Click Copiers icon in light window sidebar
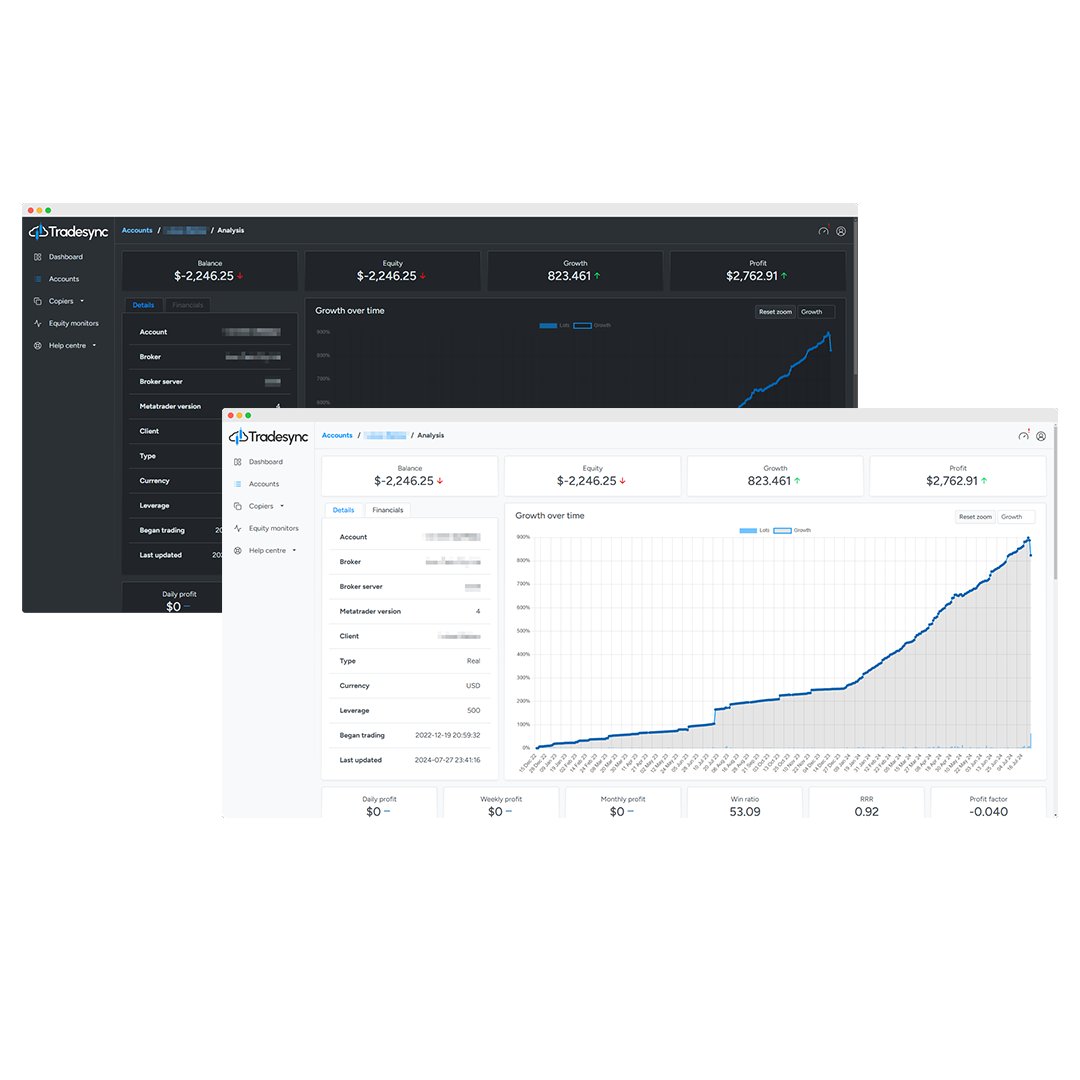Screen dimensions: 1080x1080 coord(238,506)
